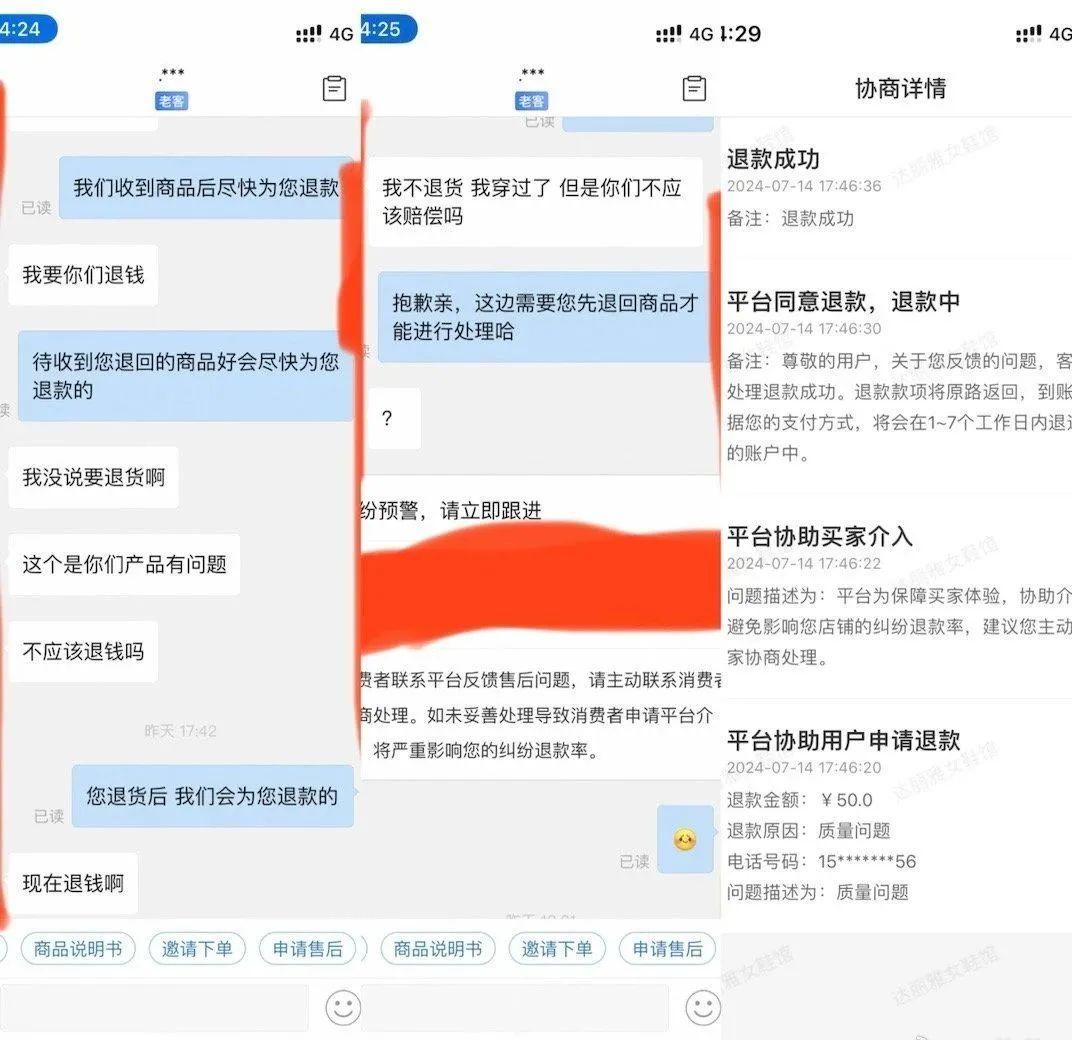Tap the smiley emoji icon in the middle input bar
1072x1040 pixels.
coord(702,1010)
